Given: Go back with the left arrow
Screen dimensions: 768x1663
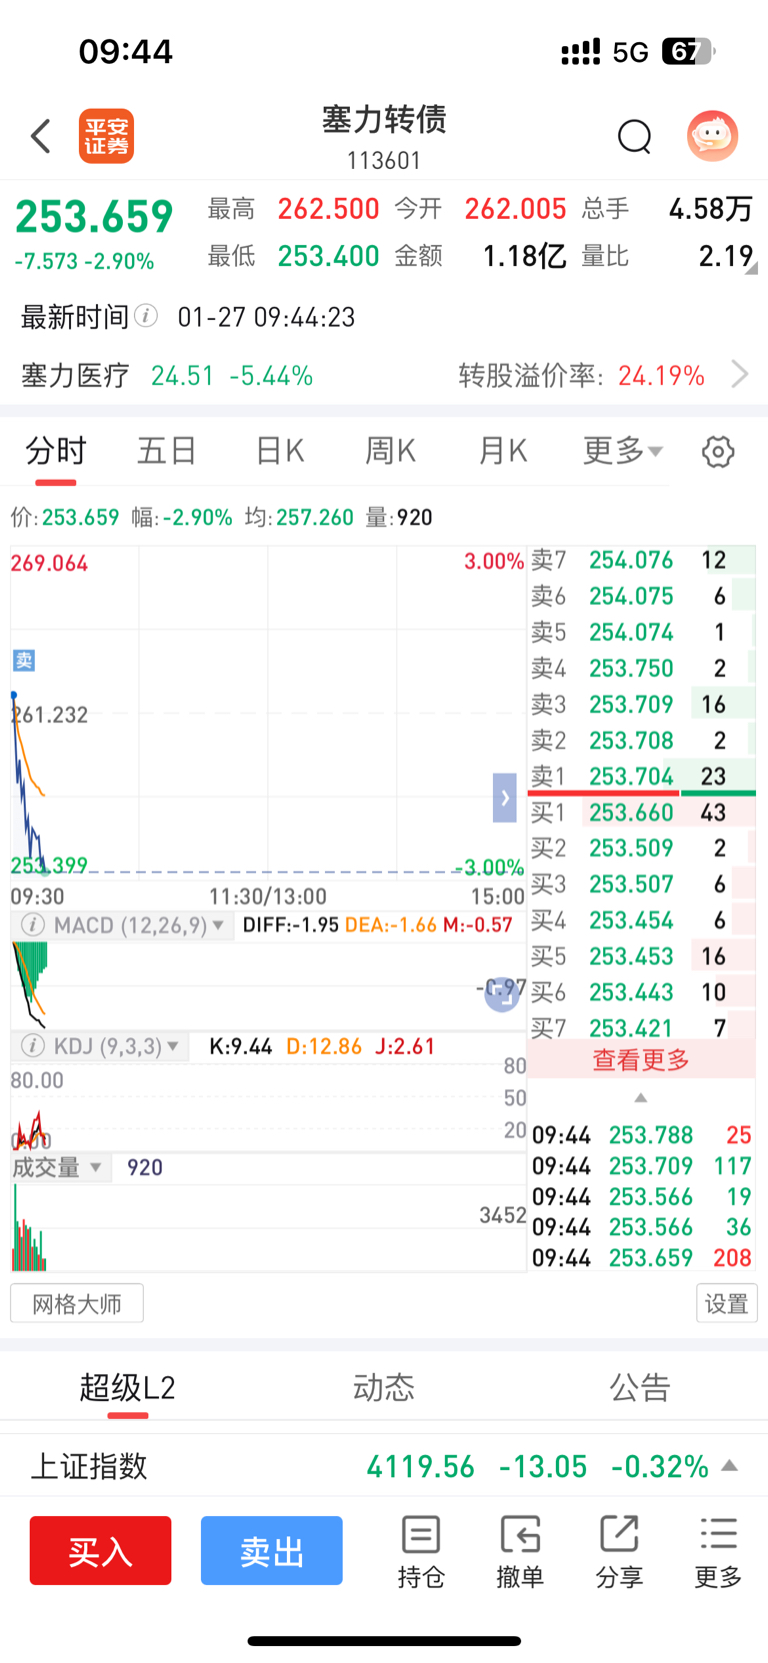Looking at the screenshot, I should coord(41,136).
